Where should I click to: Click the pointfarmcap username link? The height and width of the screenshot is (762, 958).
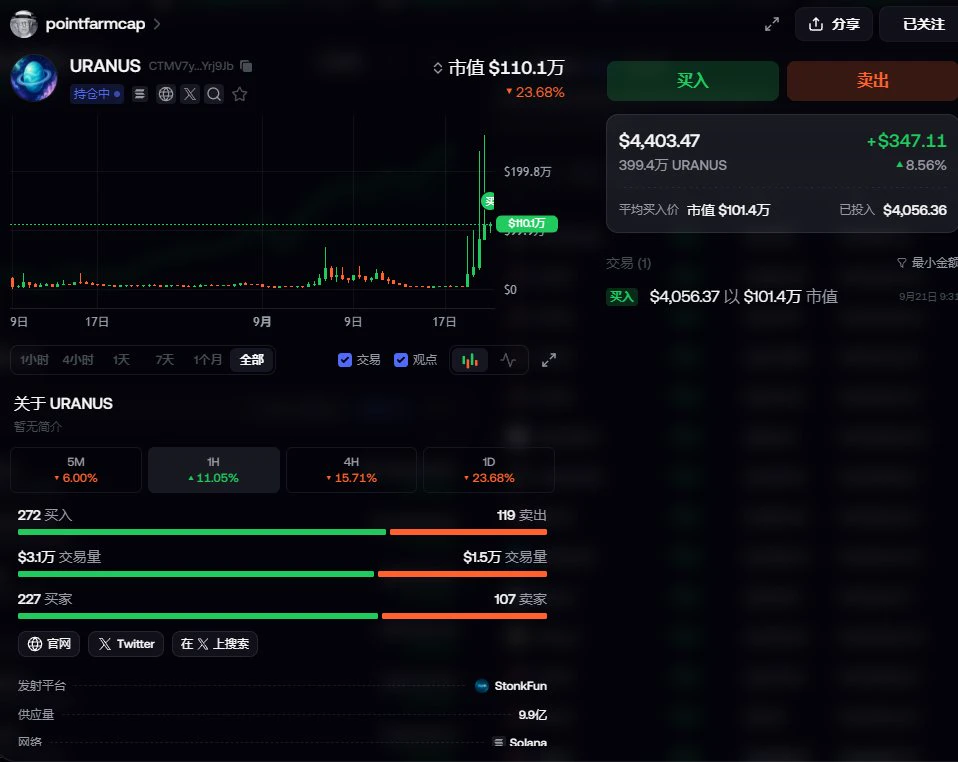tap(95, 24)
